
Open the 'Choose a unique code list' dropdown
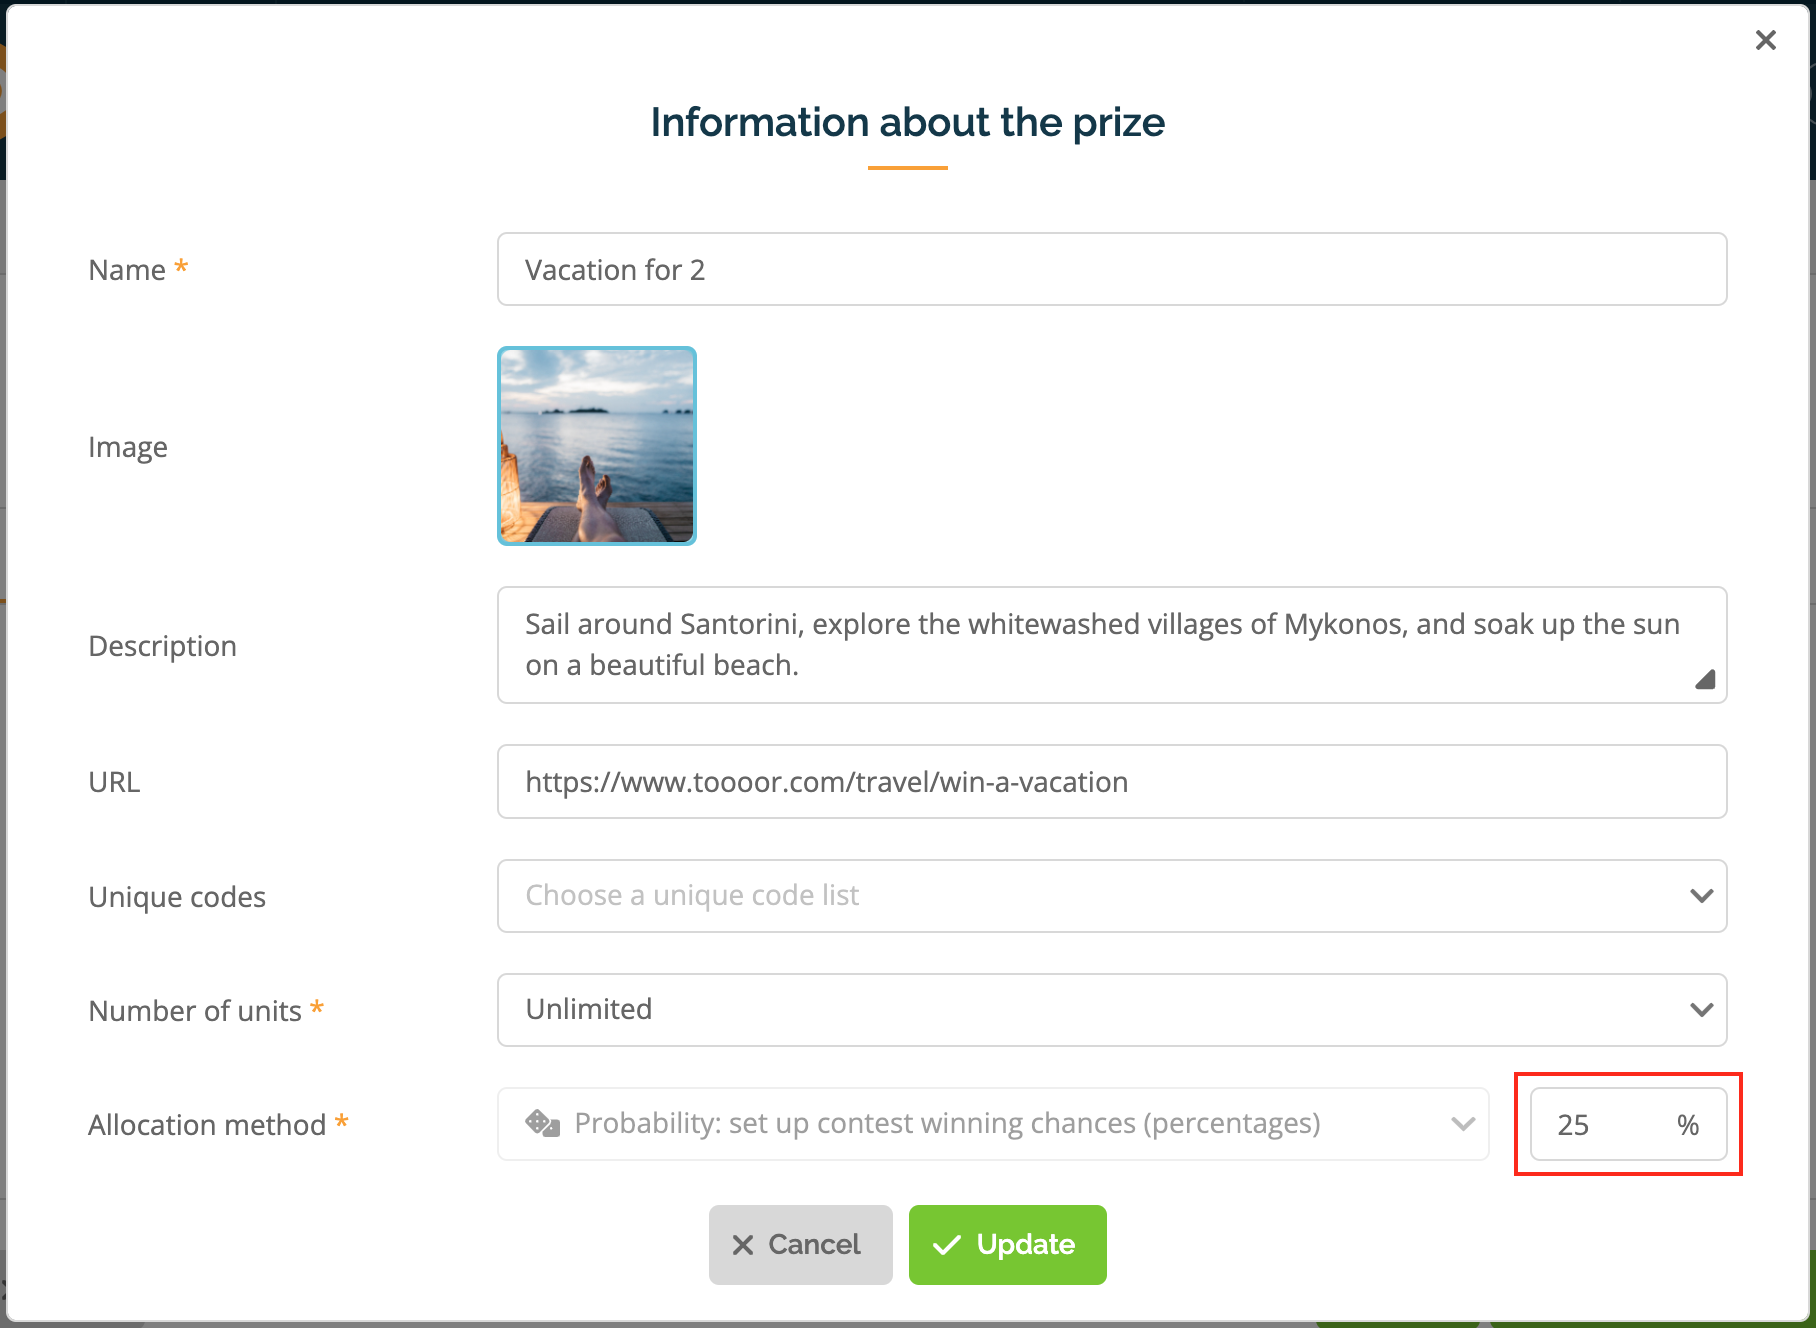(1112, 896)
